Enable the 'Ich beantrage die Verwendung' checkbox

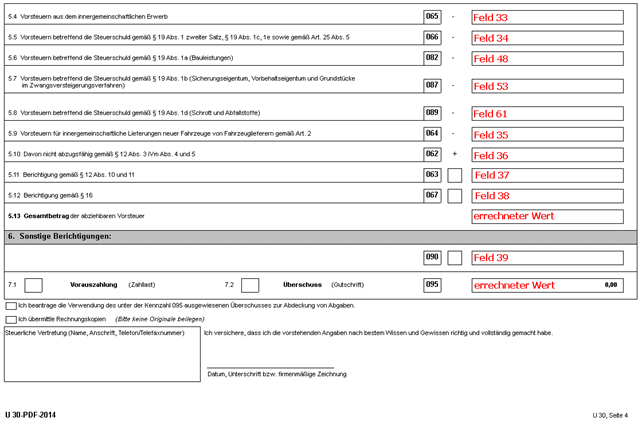11,306
